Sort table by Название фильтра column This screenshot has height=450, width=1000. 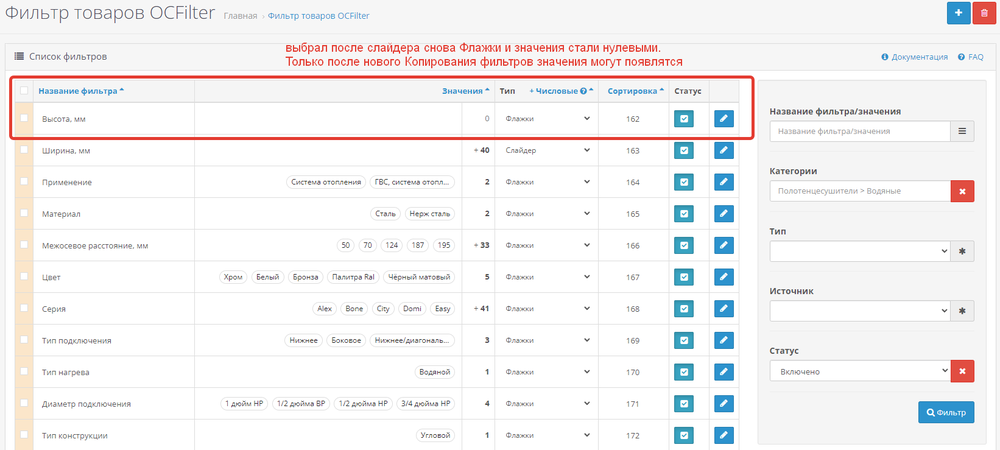pyautogui.click(x=80, y=91)
